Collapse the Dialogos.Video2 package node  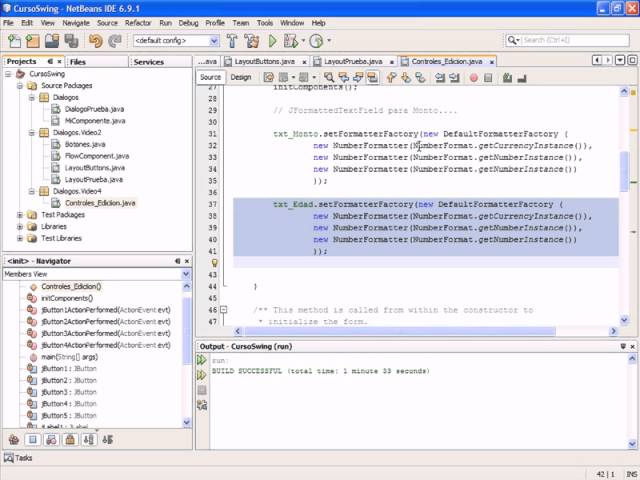tap(33, 132)
